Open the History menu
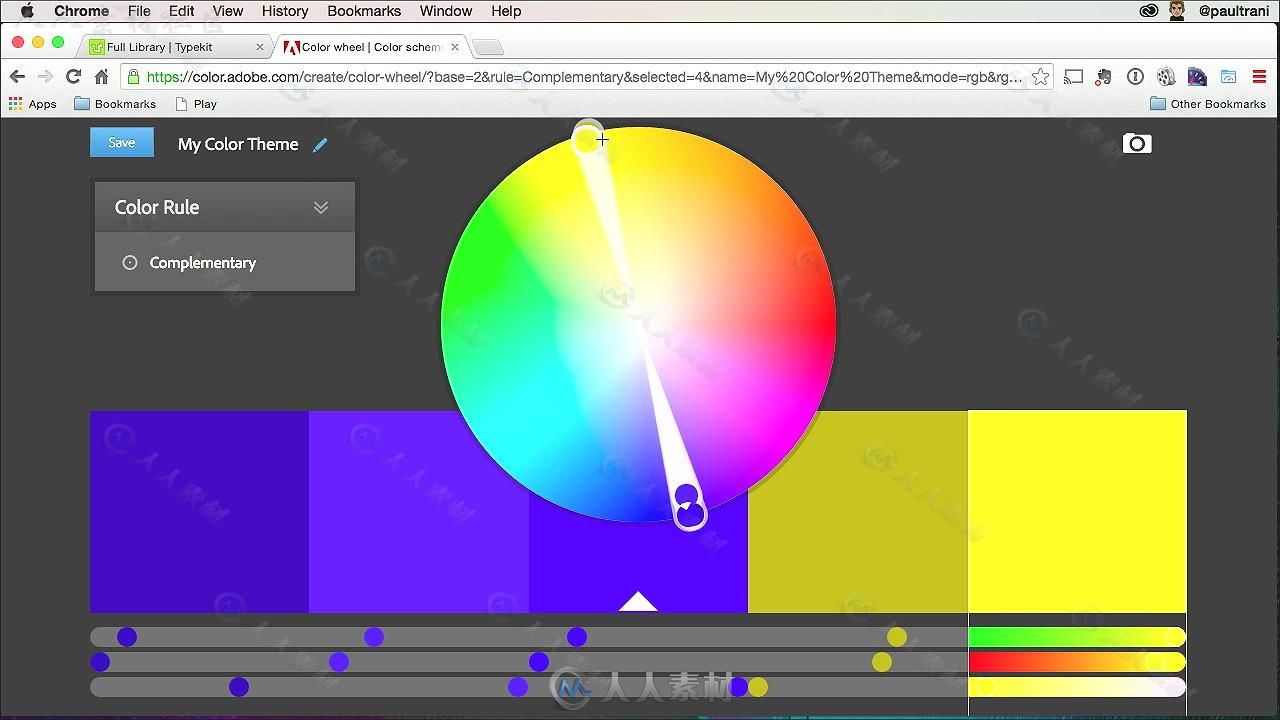Viewport: 1280px width, 720px height. 285,11
